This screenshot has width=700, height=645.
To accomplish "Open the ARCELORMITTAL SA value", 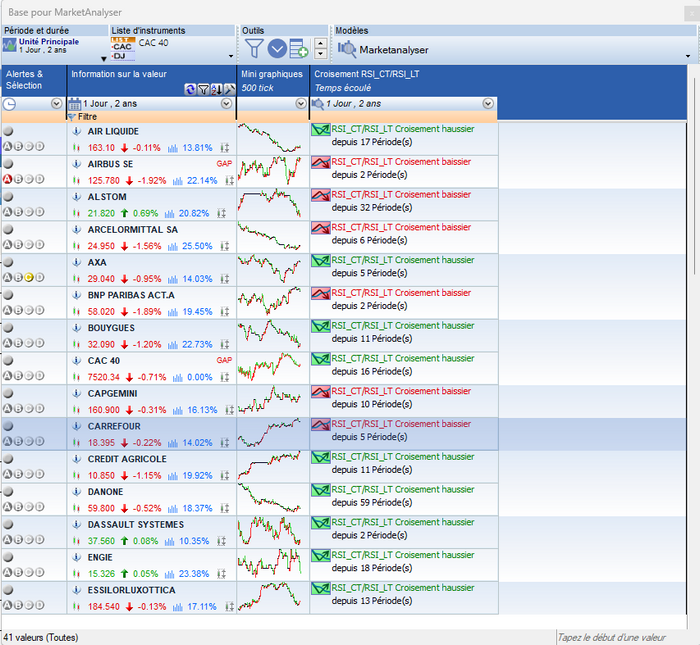I will click(133, 229).
